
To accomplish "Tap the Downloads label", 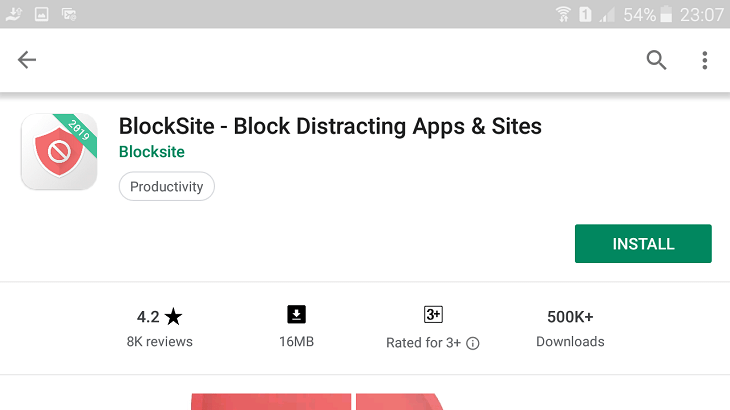I will (570, 342).
